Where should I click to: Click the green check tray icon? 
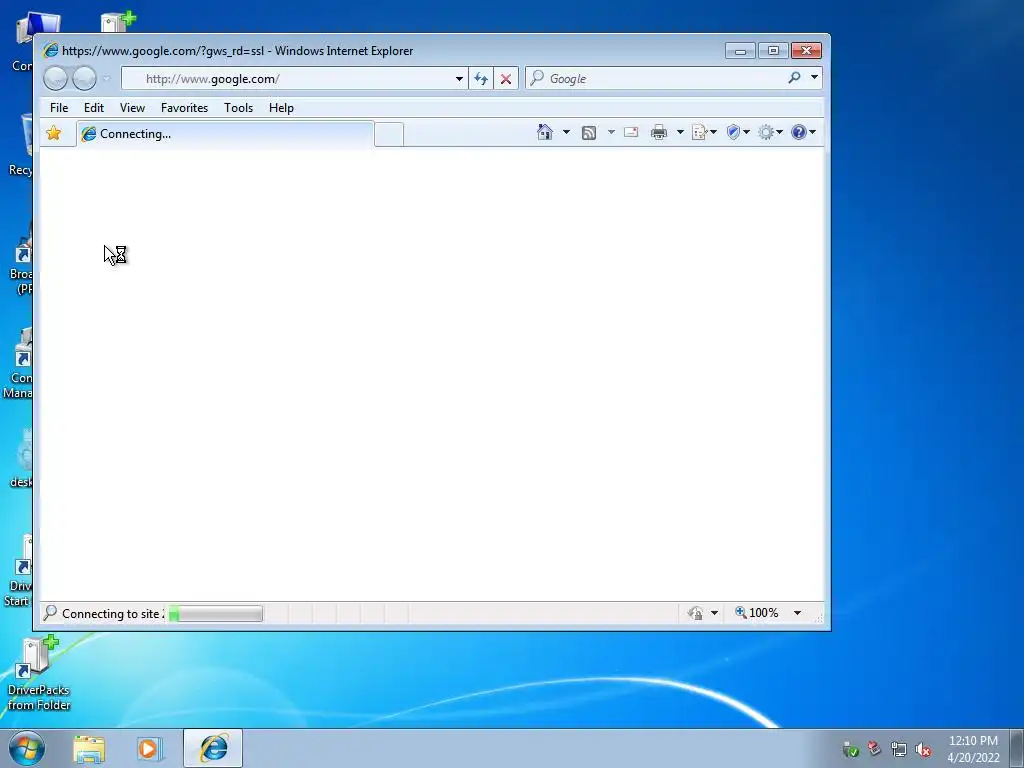click(x=850, y=749)
